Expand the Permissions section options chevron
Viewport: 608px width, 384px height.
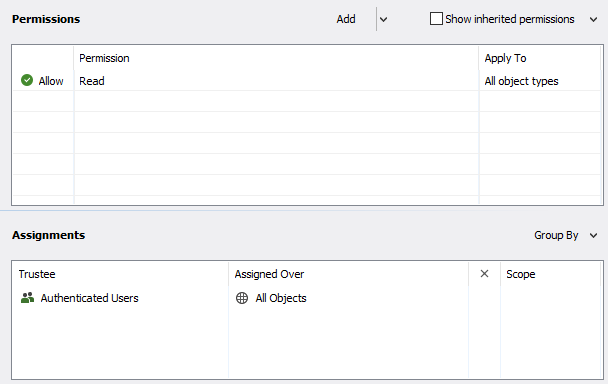[x=593, y=19]
